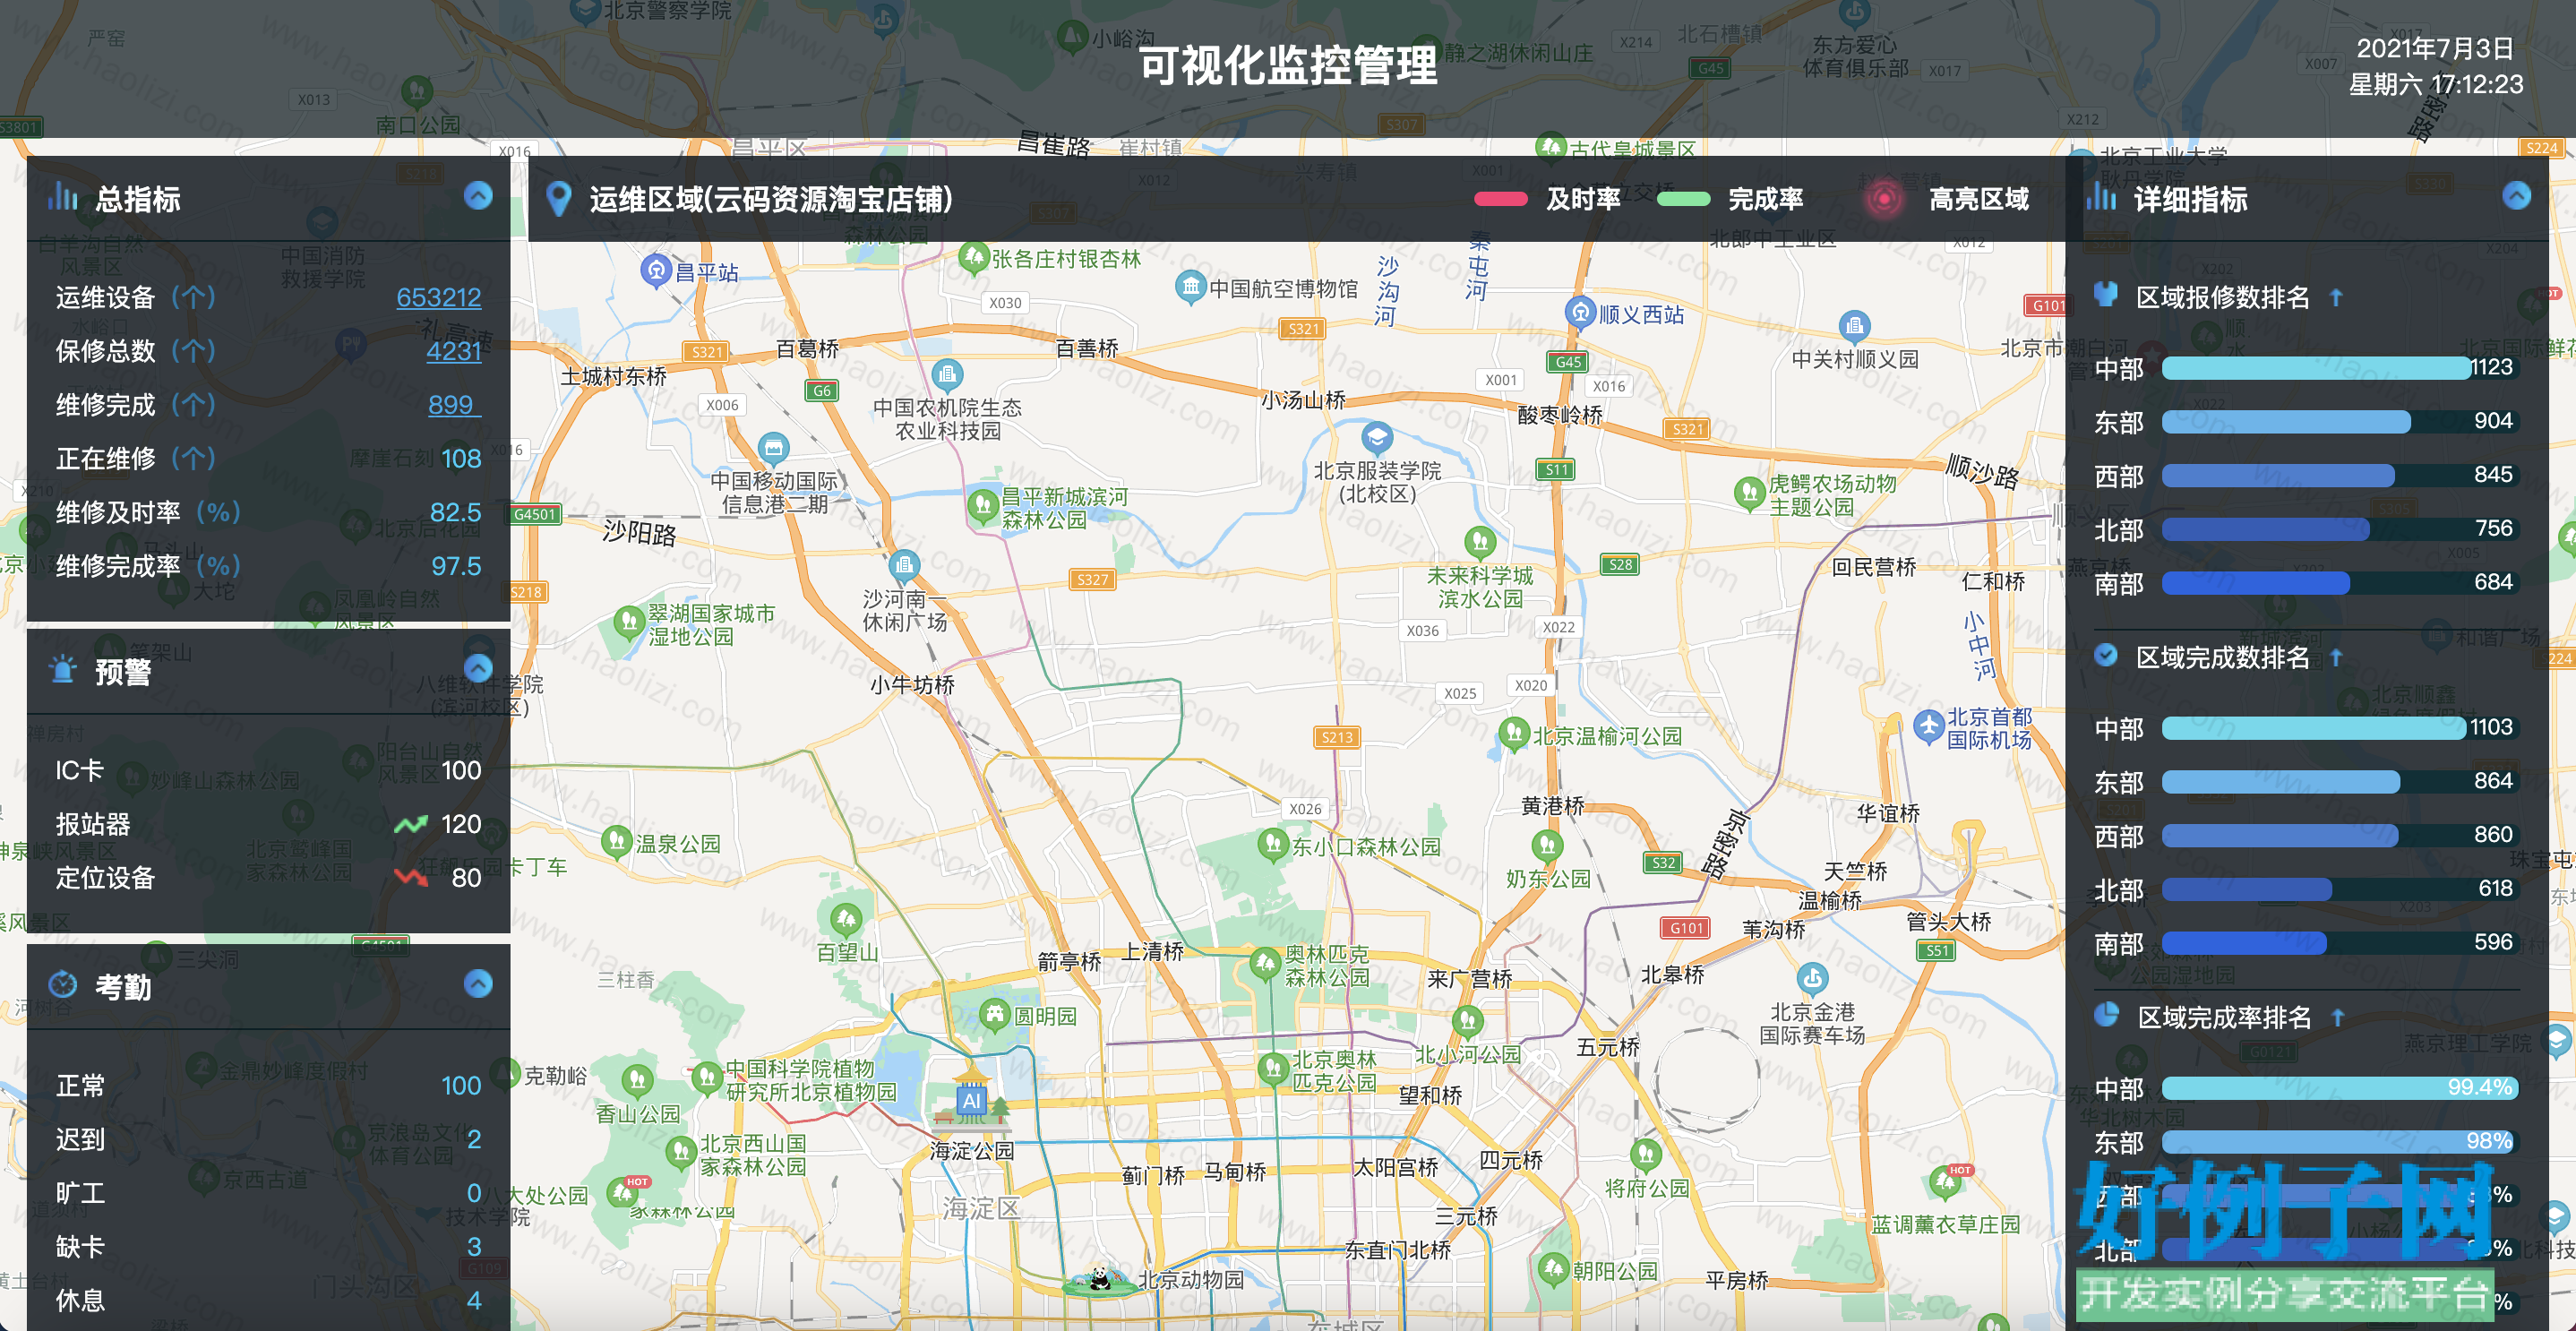The height and width of the screenshot is (1331, 2576).
Task: Click the 沙河南一休闲广场 map marker
Action: point(904,567)
